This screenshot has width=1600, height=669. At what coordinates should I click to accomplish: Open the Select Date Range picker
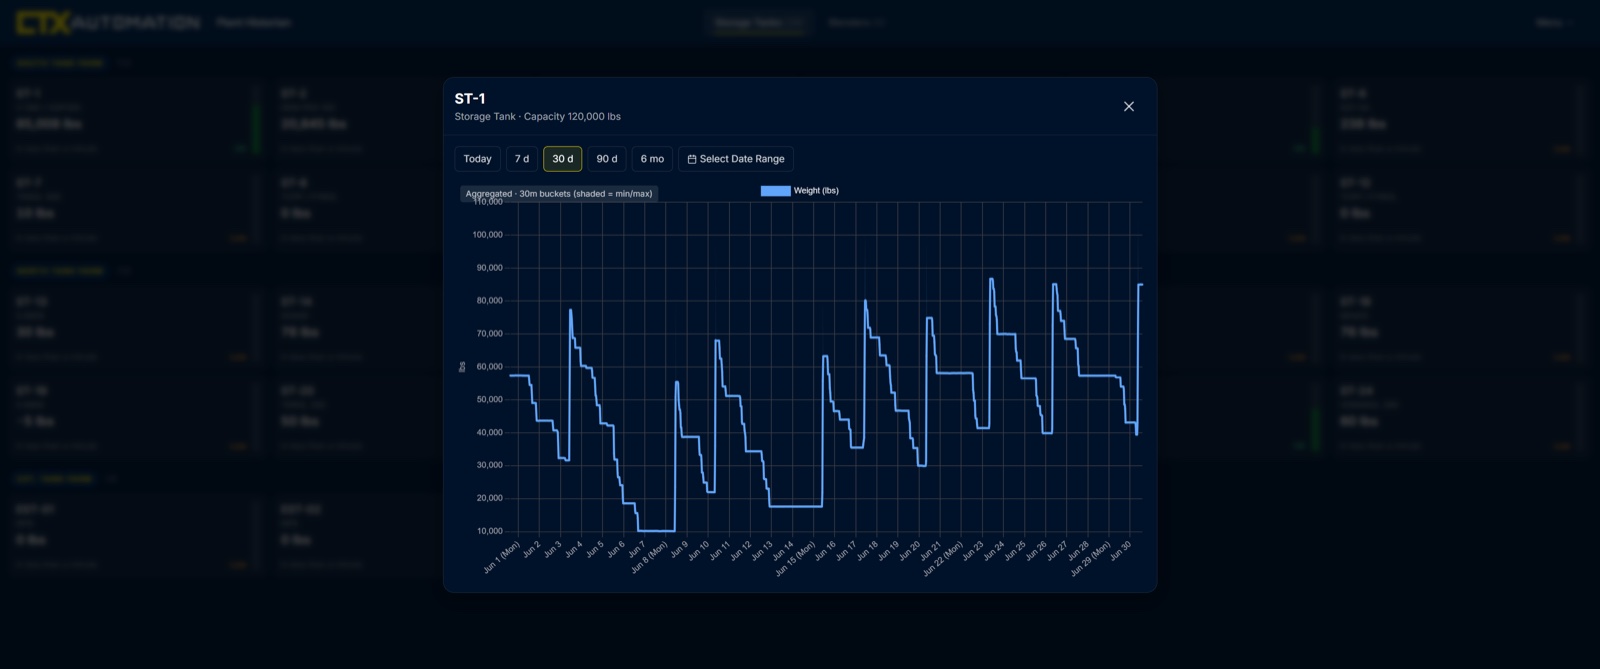point(736,159)
